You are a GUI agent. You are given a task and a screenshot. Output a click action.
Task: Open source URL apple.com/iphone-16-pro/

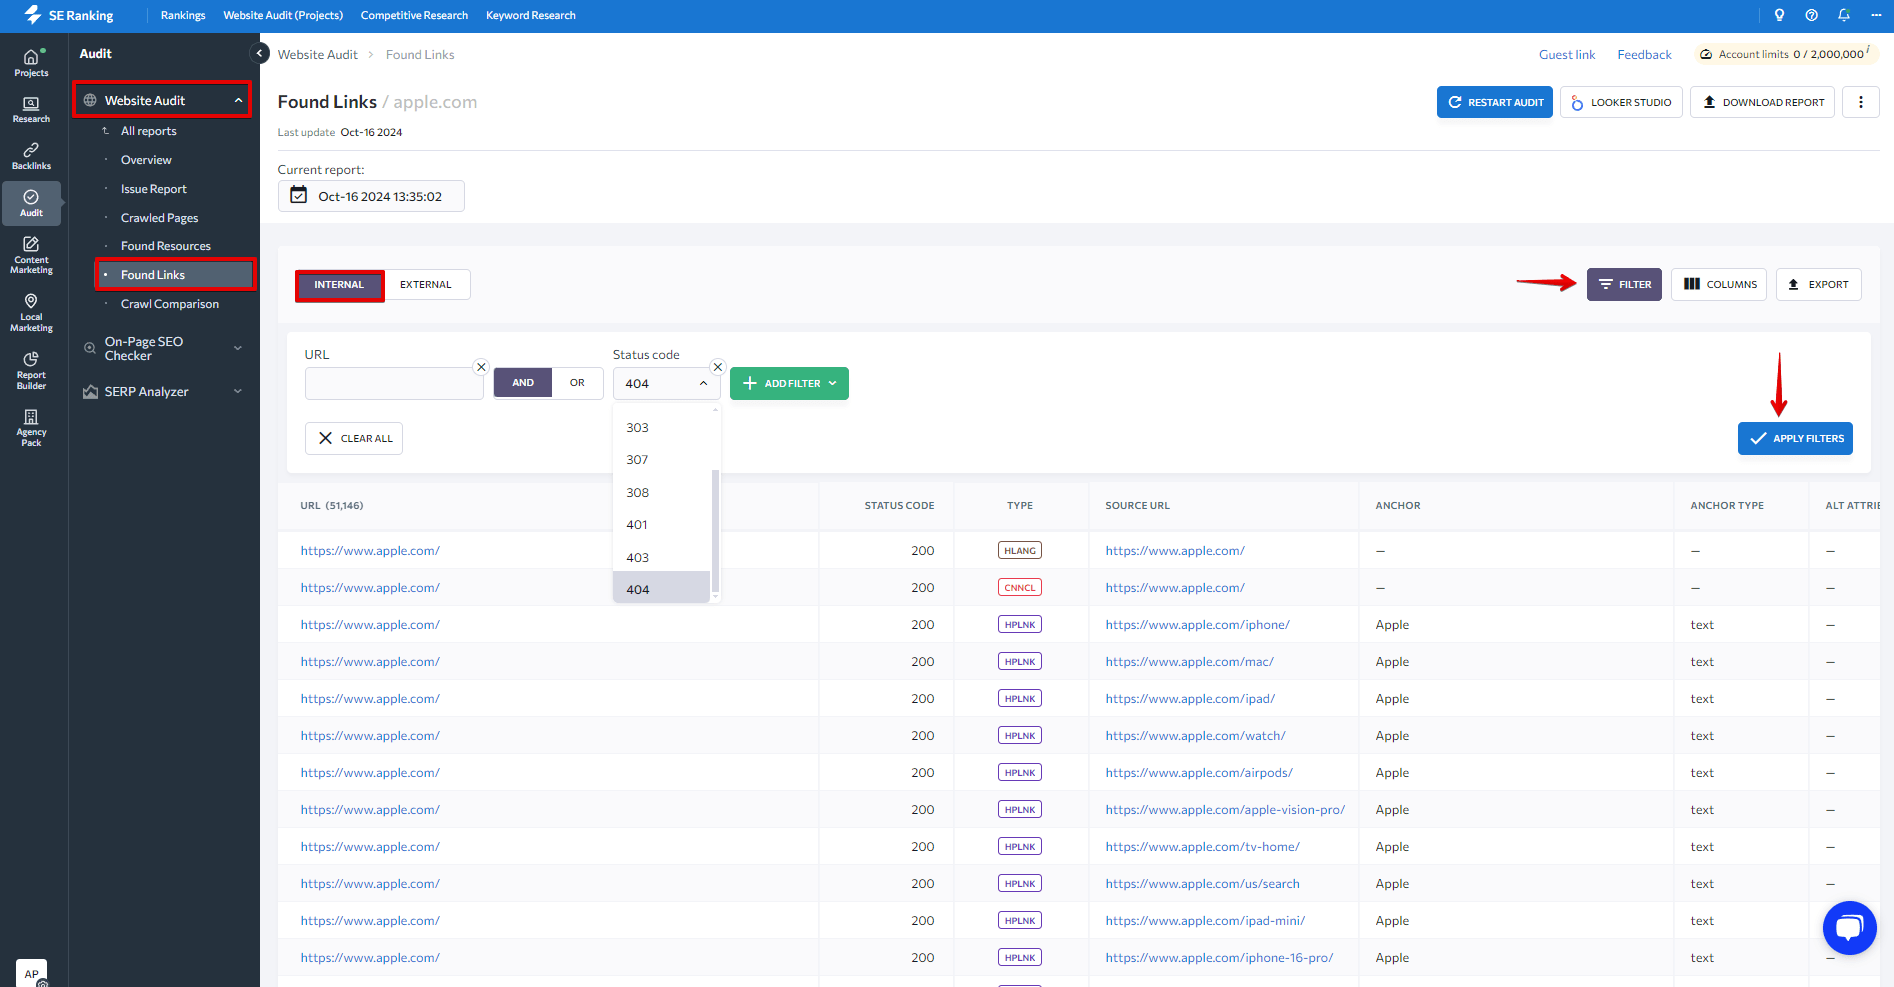1219,958
